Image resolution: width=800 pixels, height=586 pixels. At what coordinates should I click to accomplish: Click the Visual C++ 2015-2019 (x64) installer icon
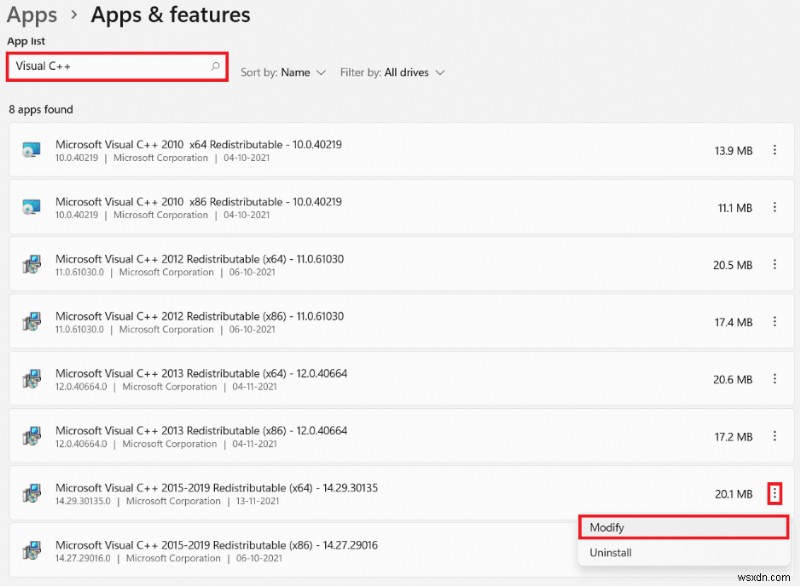click(32, 493)
